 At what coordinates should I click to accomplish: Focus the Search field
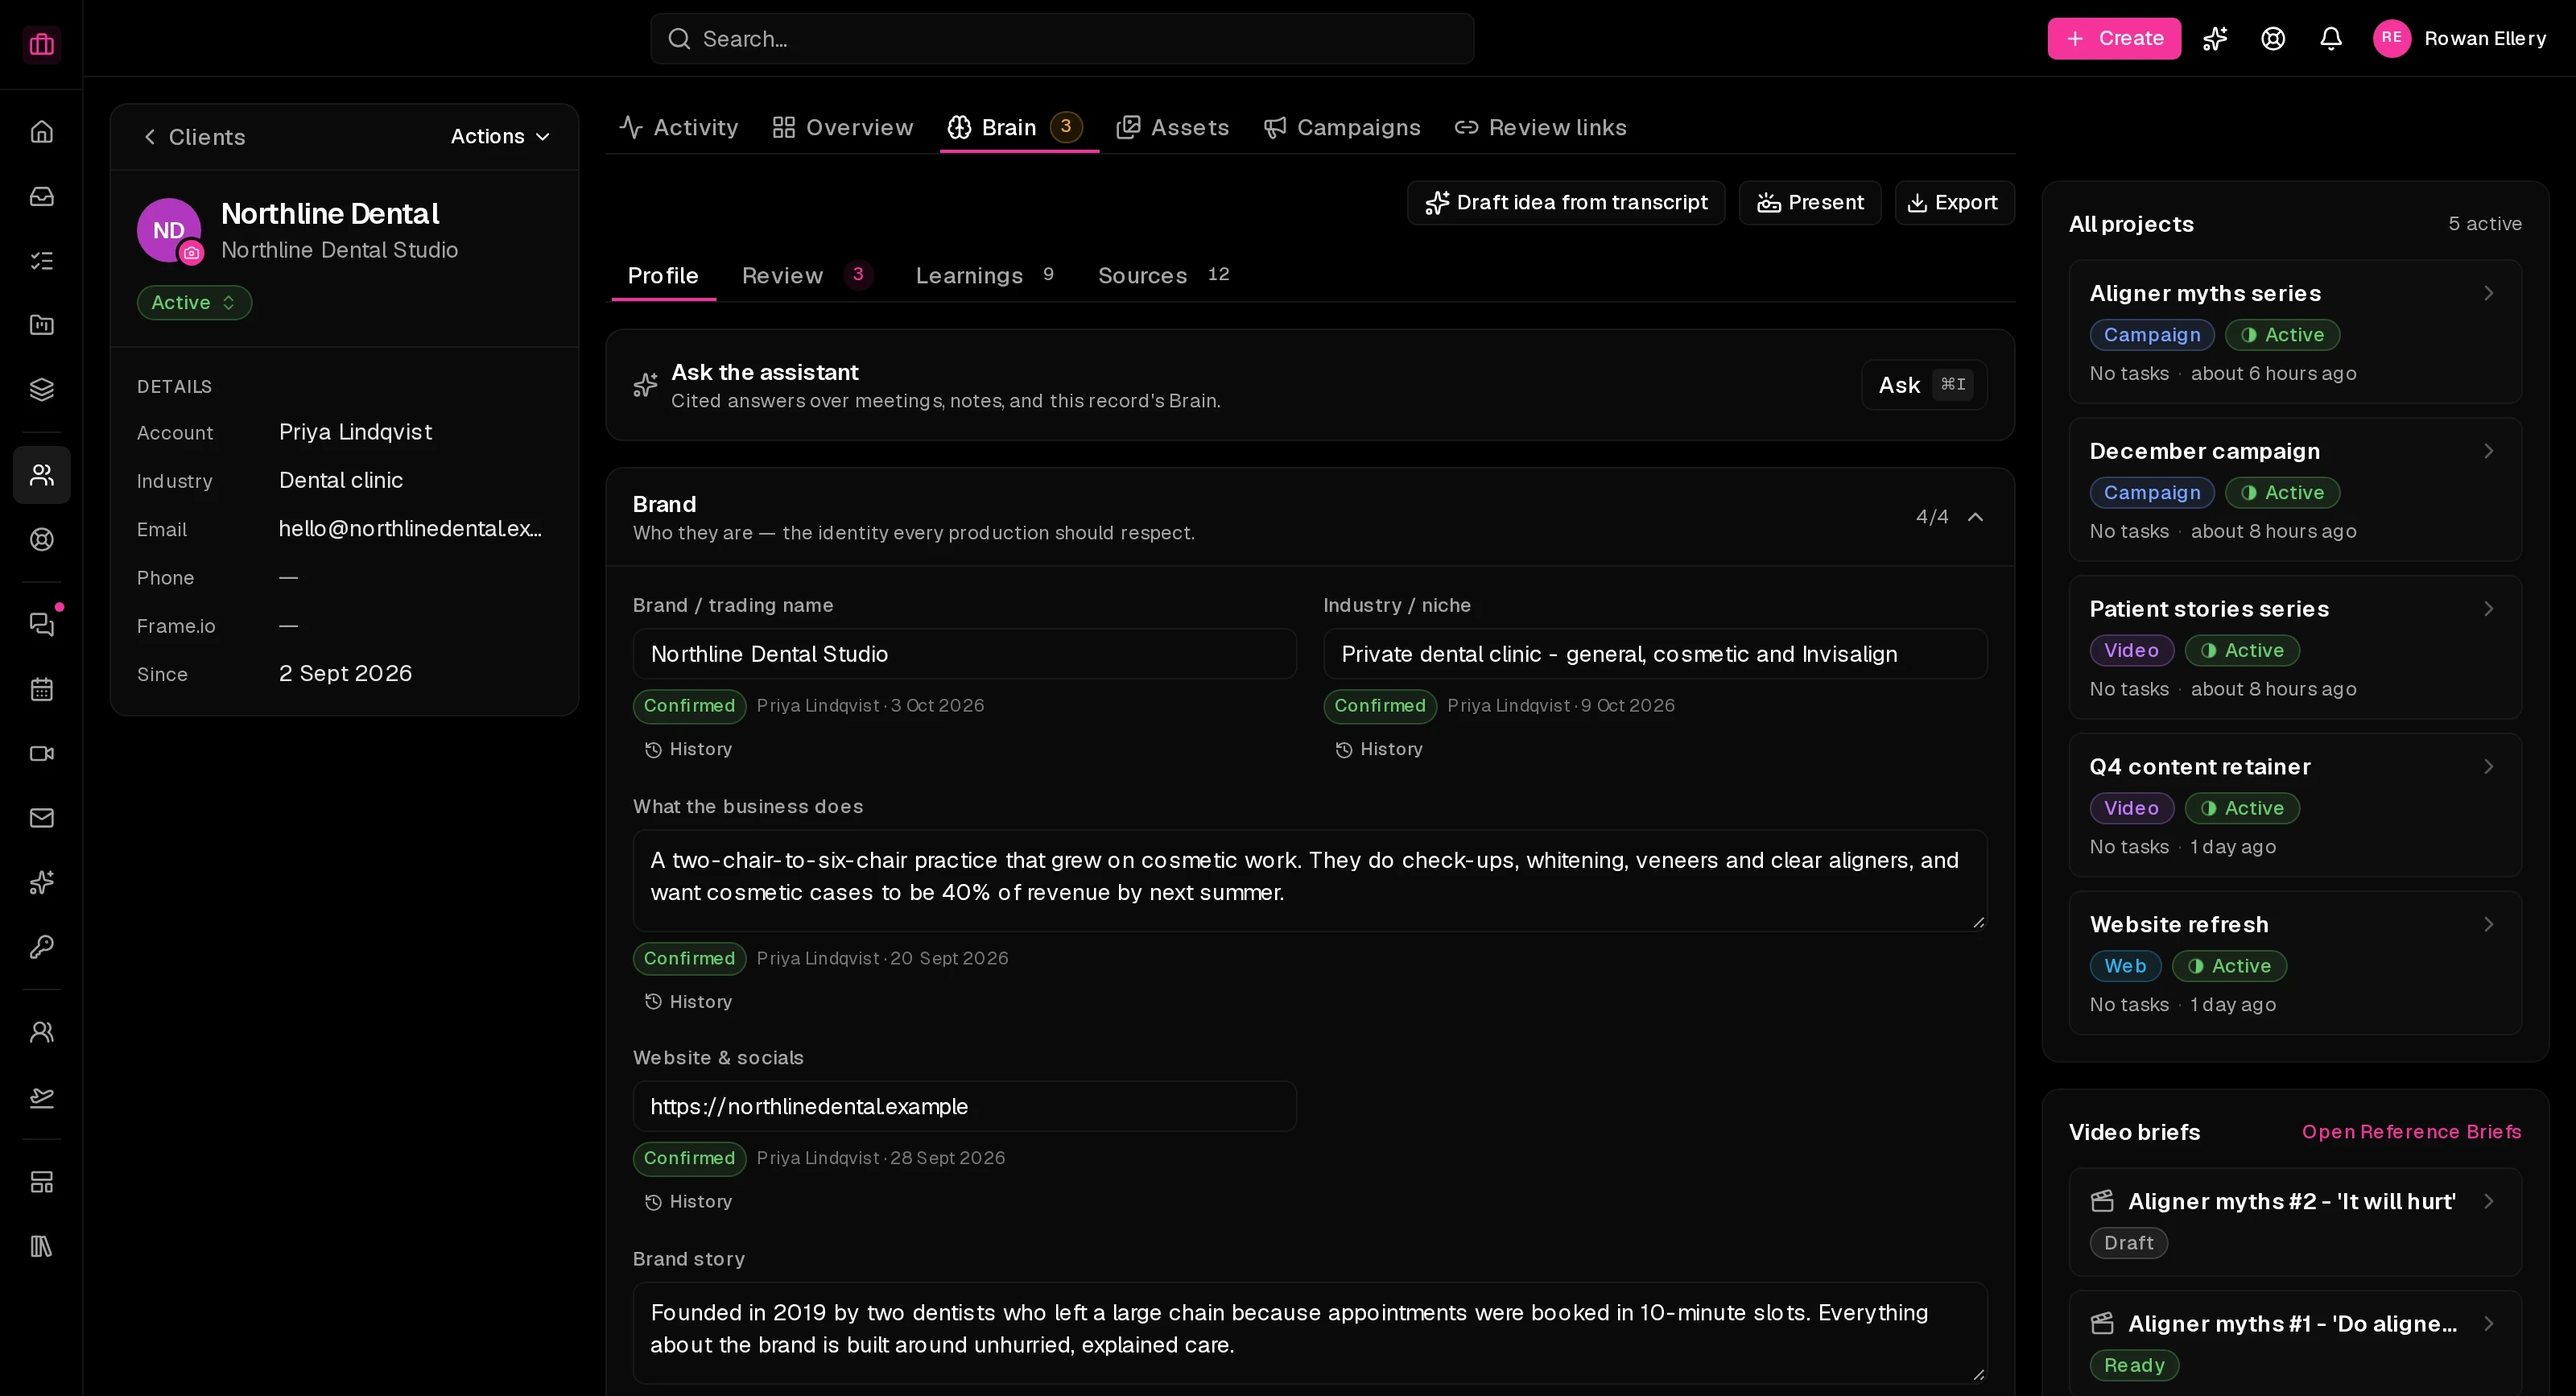(1062, 39)
